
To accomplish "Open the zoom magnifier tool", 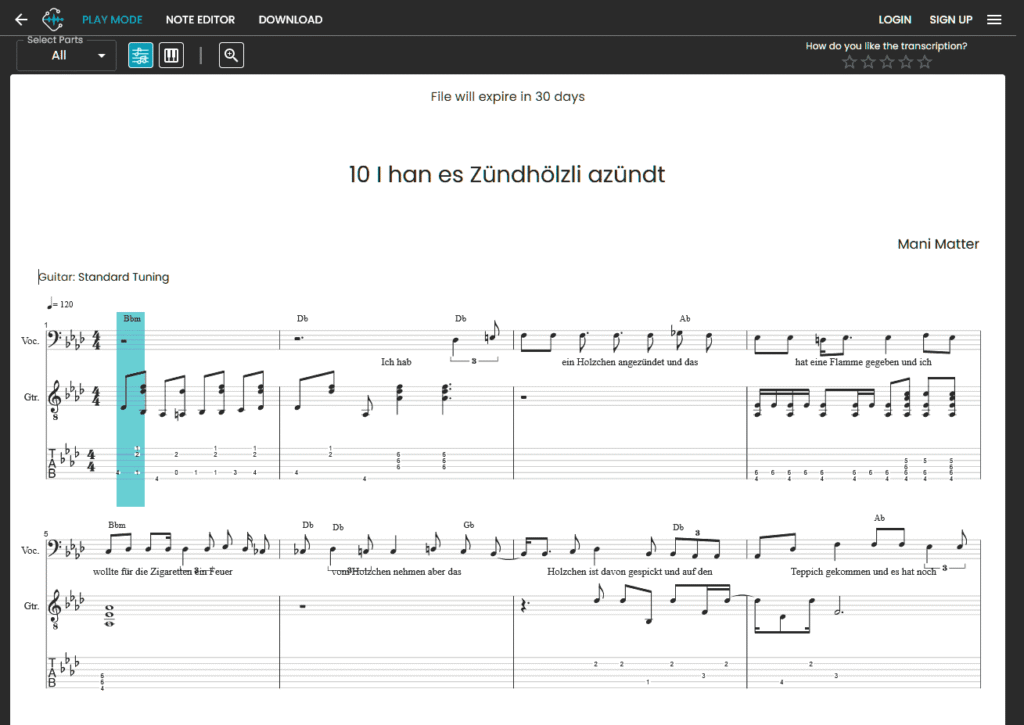I will coord(231,55).
